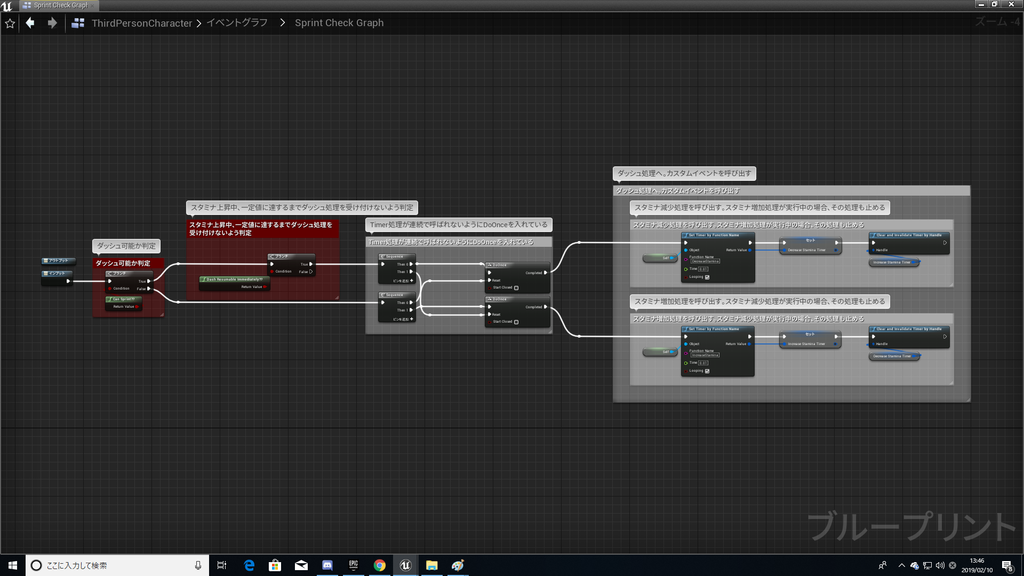Select the Sprint Check Graph tab

(x=57, y=5)
